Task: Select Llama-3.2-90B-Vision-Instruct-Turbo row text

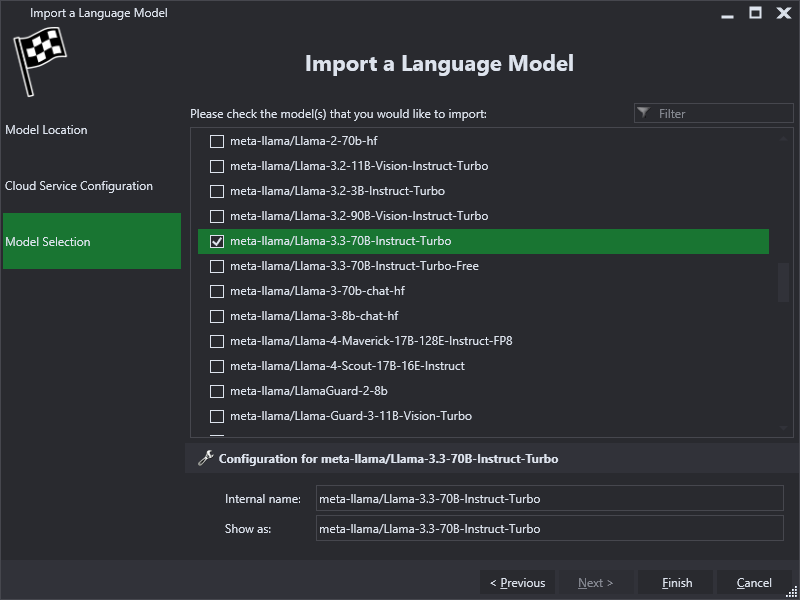Action: click(x=359, y=216)
